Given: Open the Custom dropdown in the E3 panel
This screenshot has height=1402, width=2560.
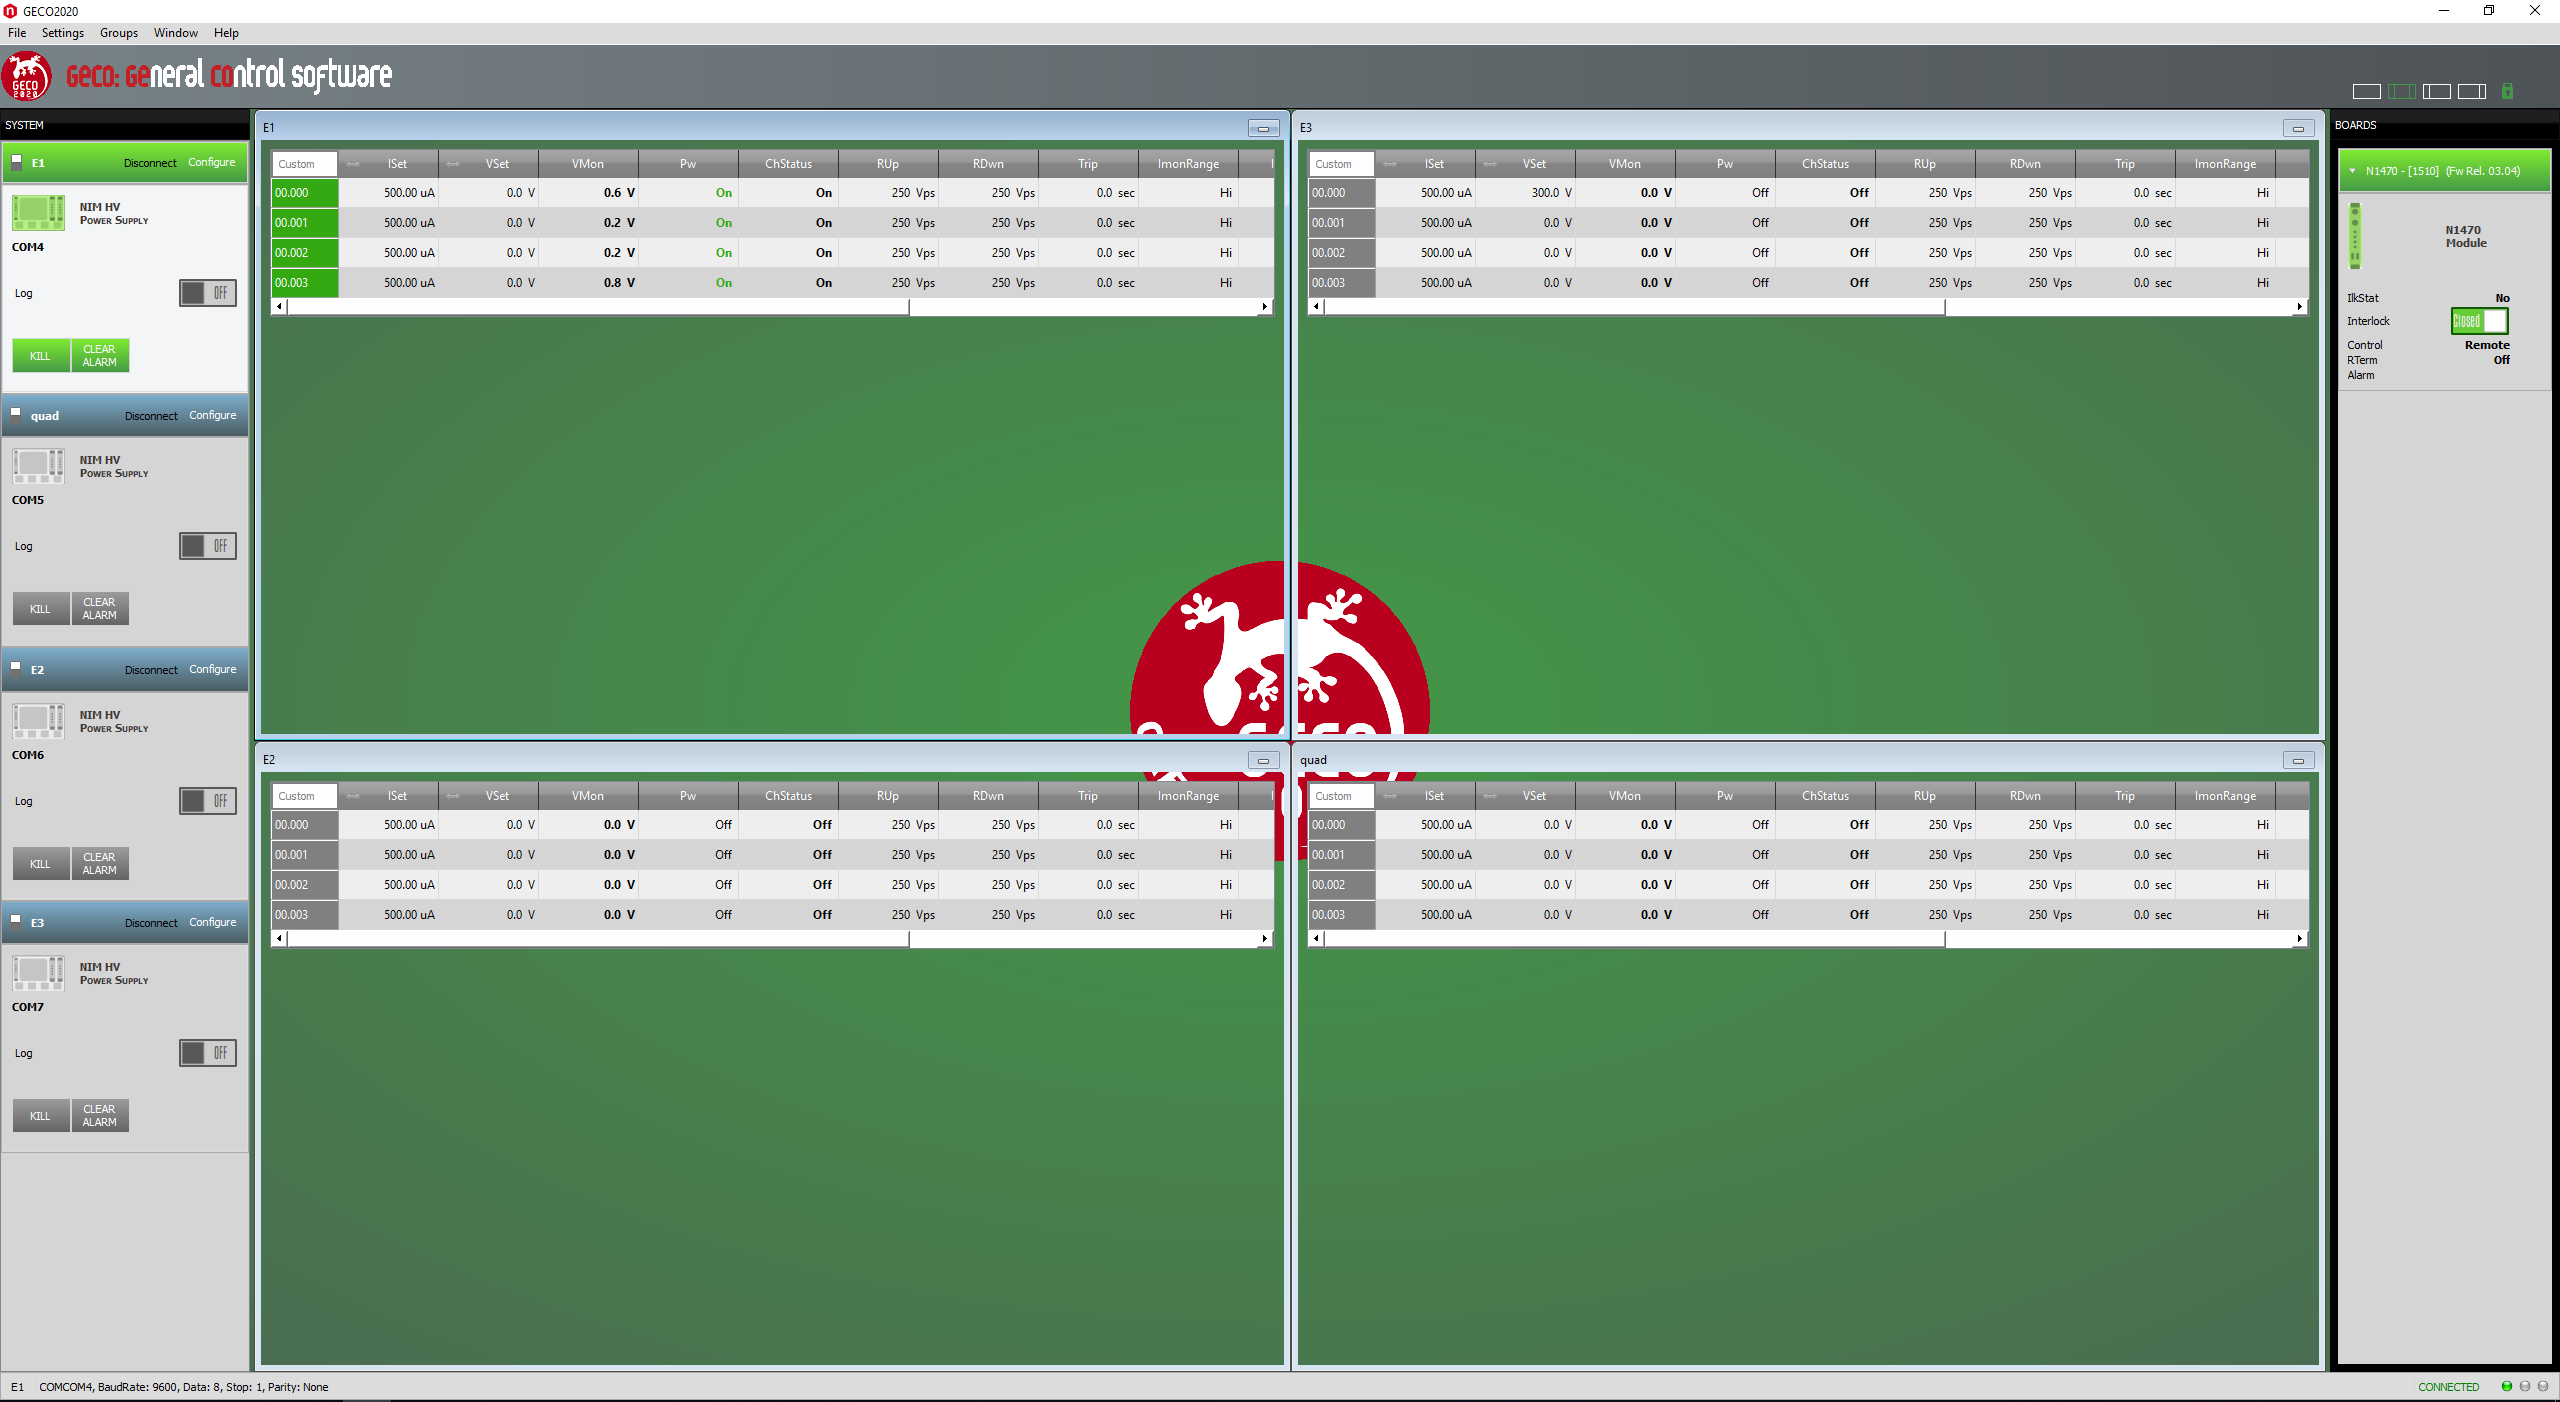Looking at the screenshot, I should pyautogui.click(x=1340, y=164).
